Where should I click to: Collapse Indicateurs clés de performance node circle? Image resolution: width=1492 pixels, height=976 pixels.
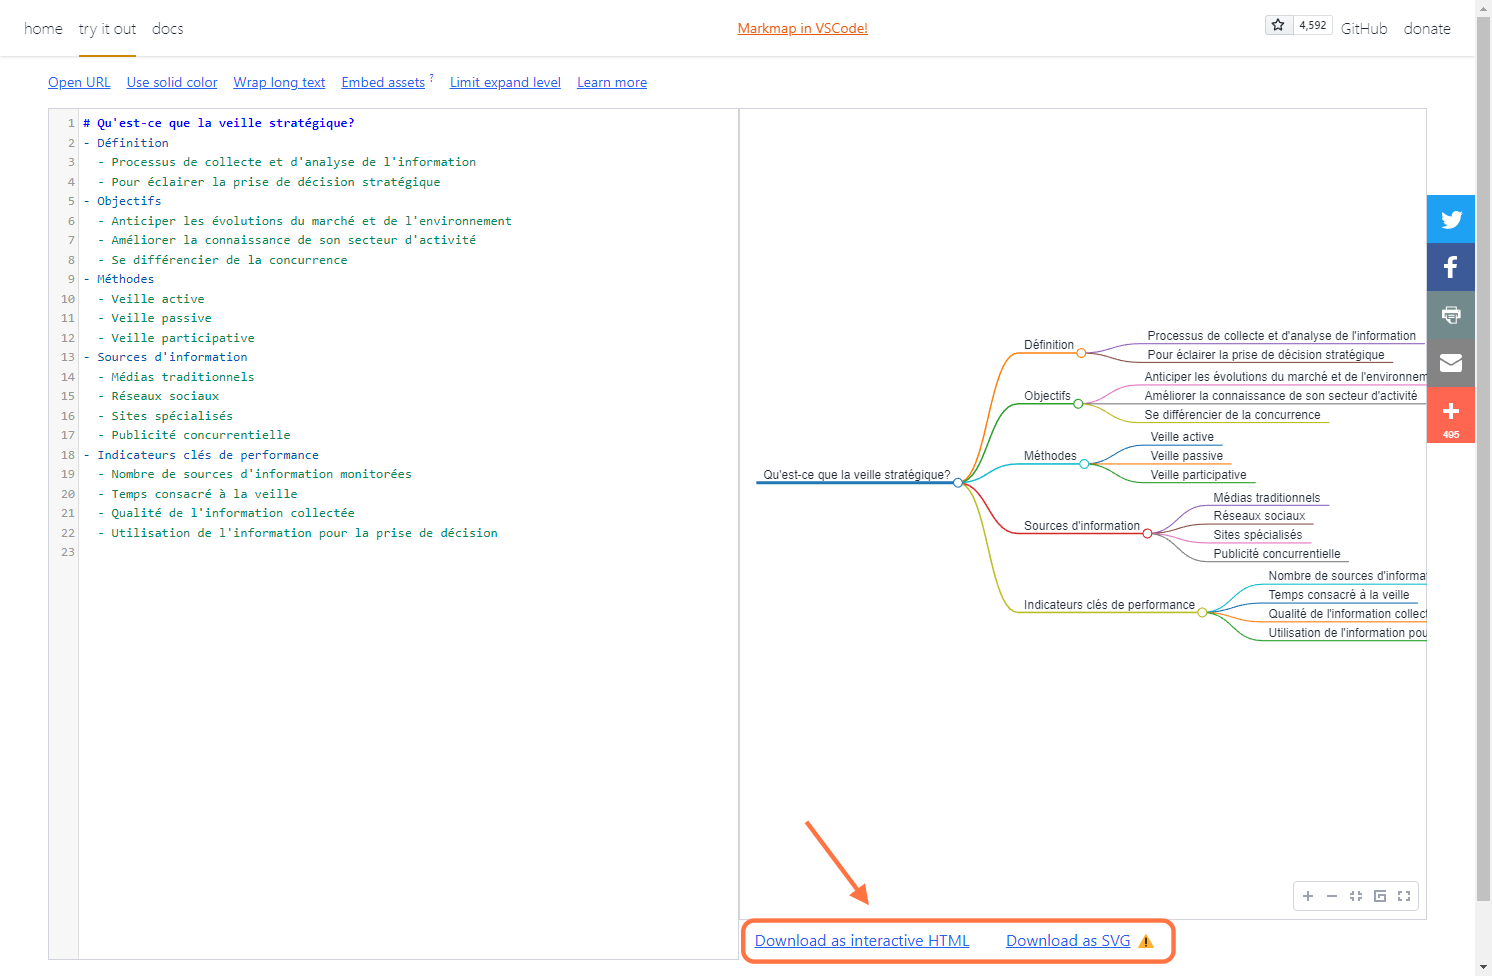pos(1203,612)
